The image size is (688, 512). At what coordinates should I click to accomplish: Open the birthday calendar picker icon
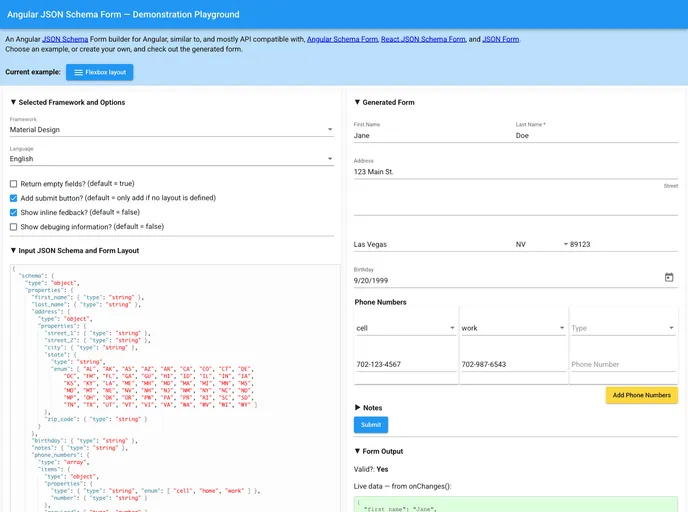click(669, 277)
